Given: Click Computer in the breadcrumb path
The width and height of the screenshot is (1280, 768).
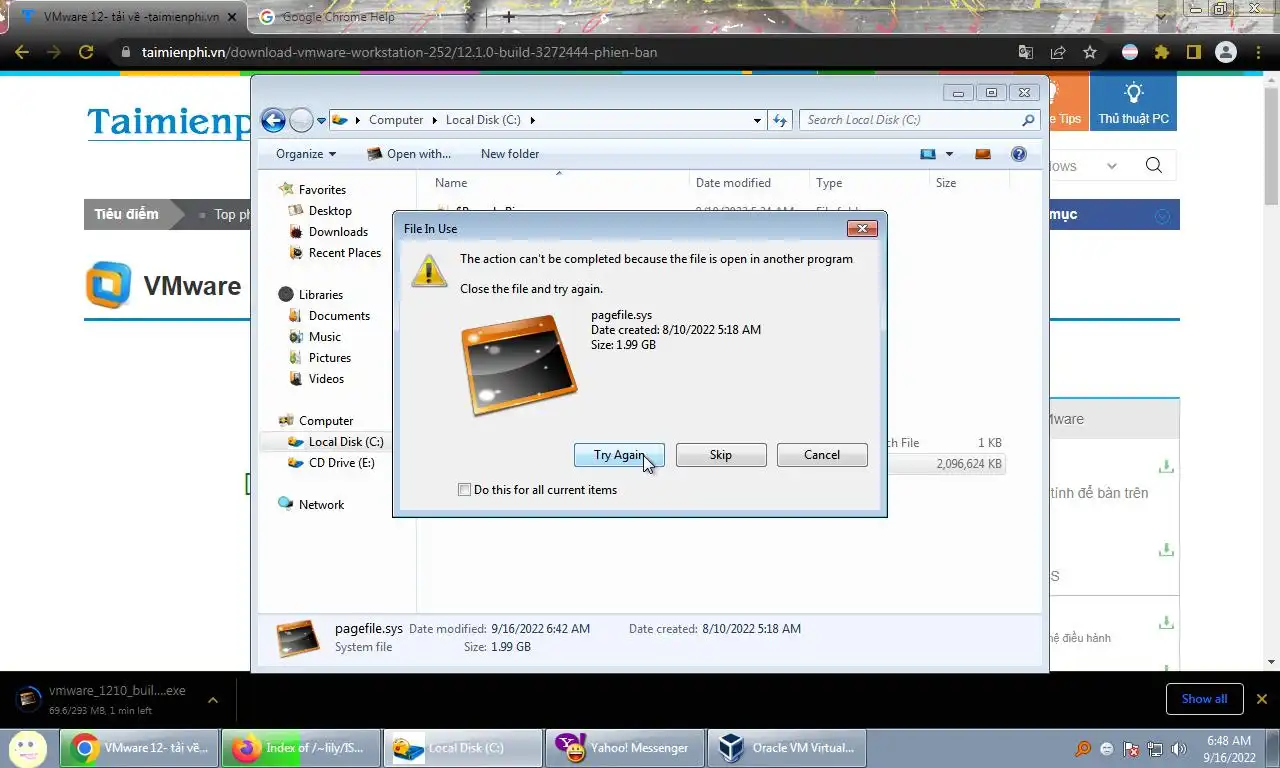Looking at the screenshot, I should click(x=396, y=120).
